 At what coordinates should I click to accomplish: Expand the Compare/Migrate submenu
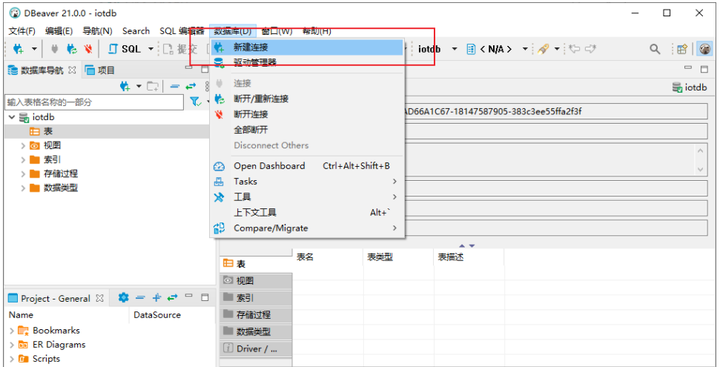coord(307,228)
